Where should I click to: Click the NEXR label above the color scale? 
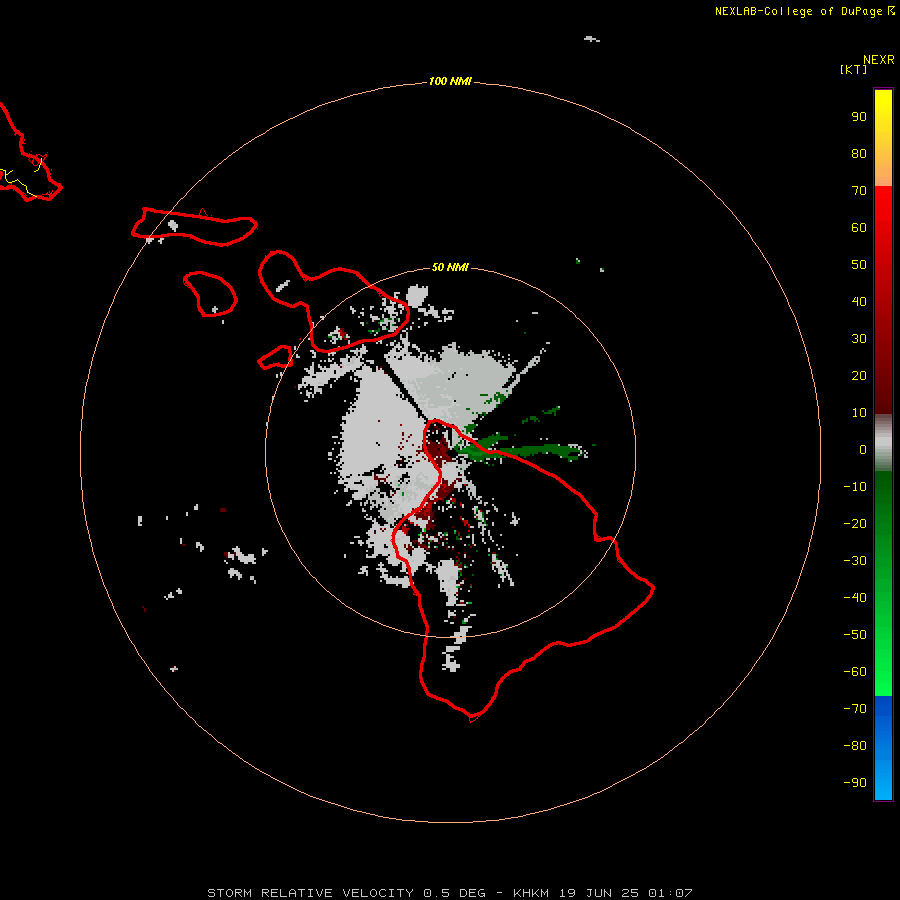[x=879, y=60]
